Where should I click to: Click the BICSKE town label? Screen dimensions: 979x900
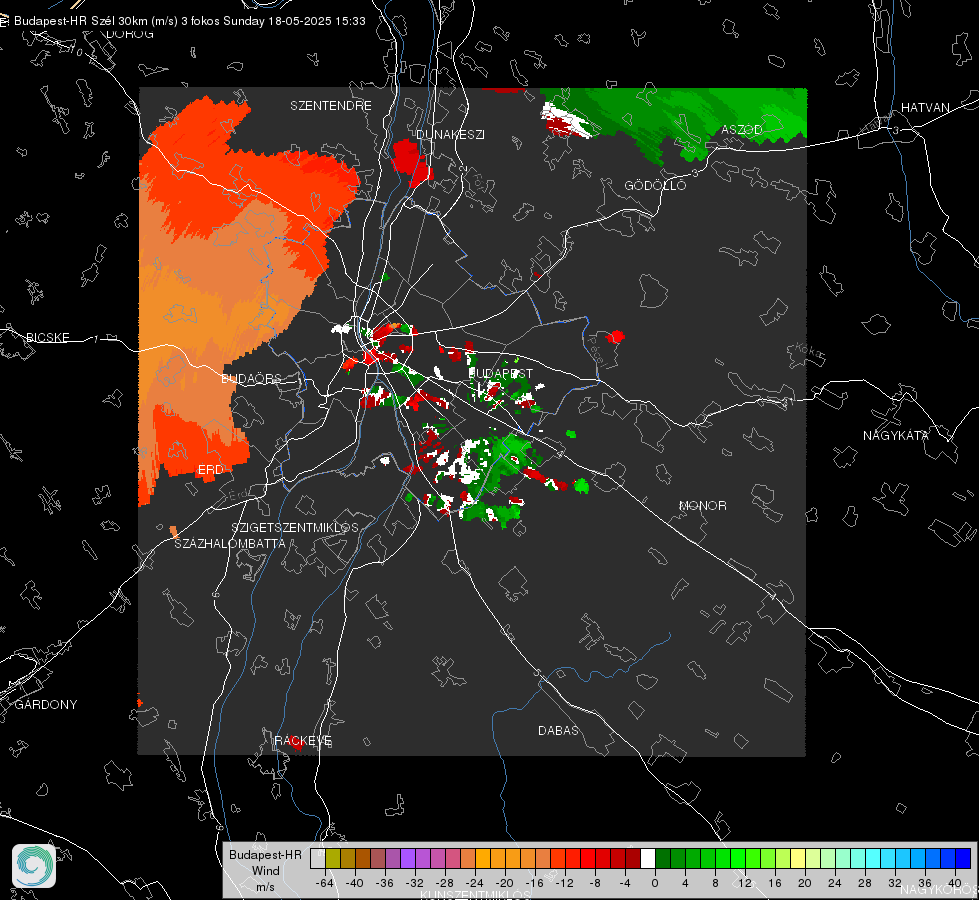tap(48, 337)
